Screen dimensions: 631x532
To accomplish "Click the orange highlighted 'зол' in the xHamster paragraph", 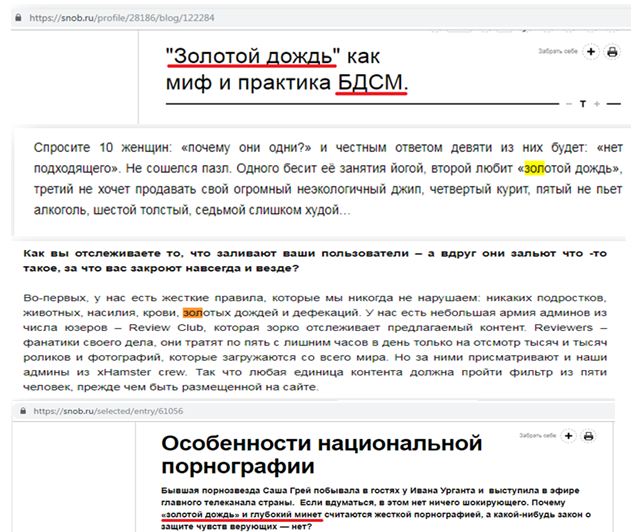I will (192, 313).
